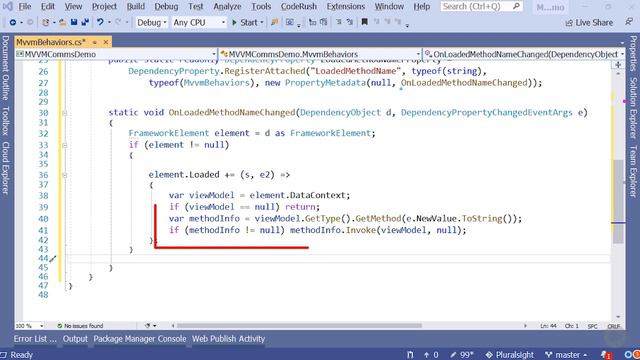The height and width of the screenshot is (360, 640).
Task: Click the No issues found indicator
Action: [80, 326]
